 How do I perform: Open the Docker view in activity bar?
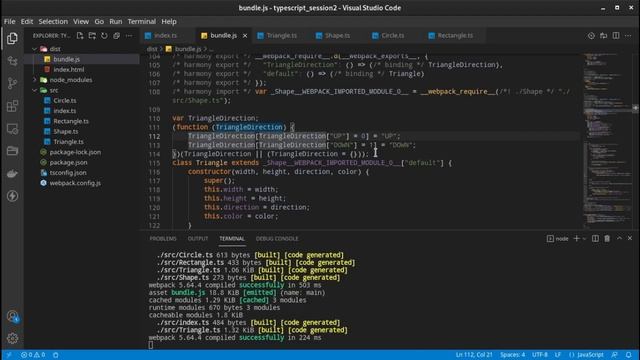click(12, 174)
